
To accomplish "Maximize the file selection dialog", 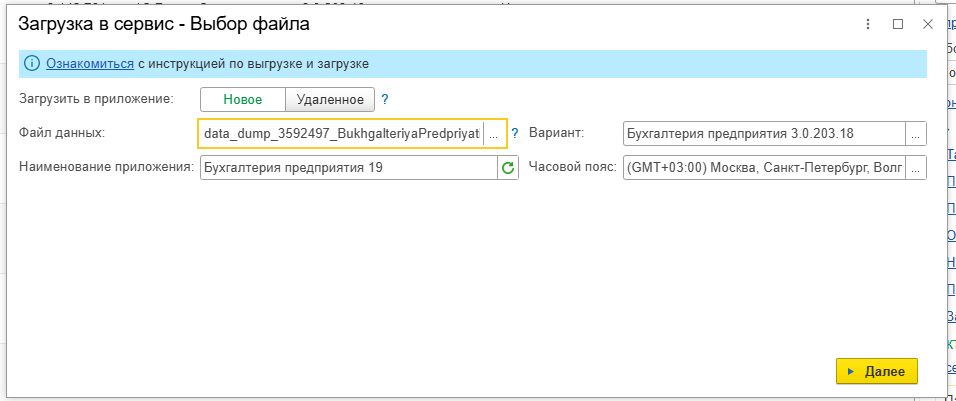I will click(897, 24).
